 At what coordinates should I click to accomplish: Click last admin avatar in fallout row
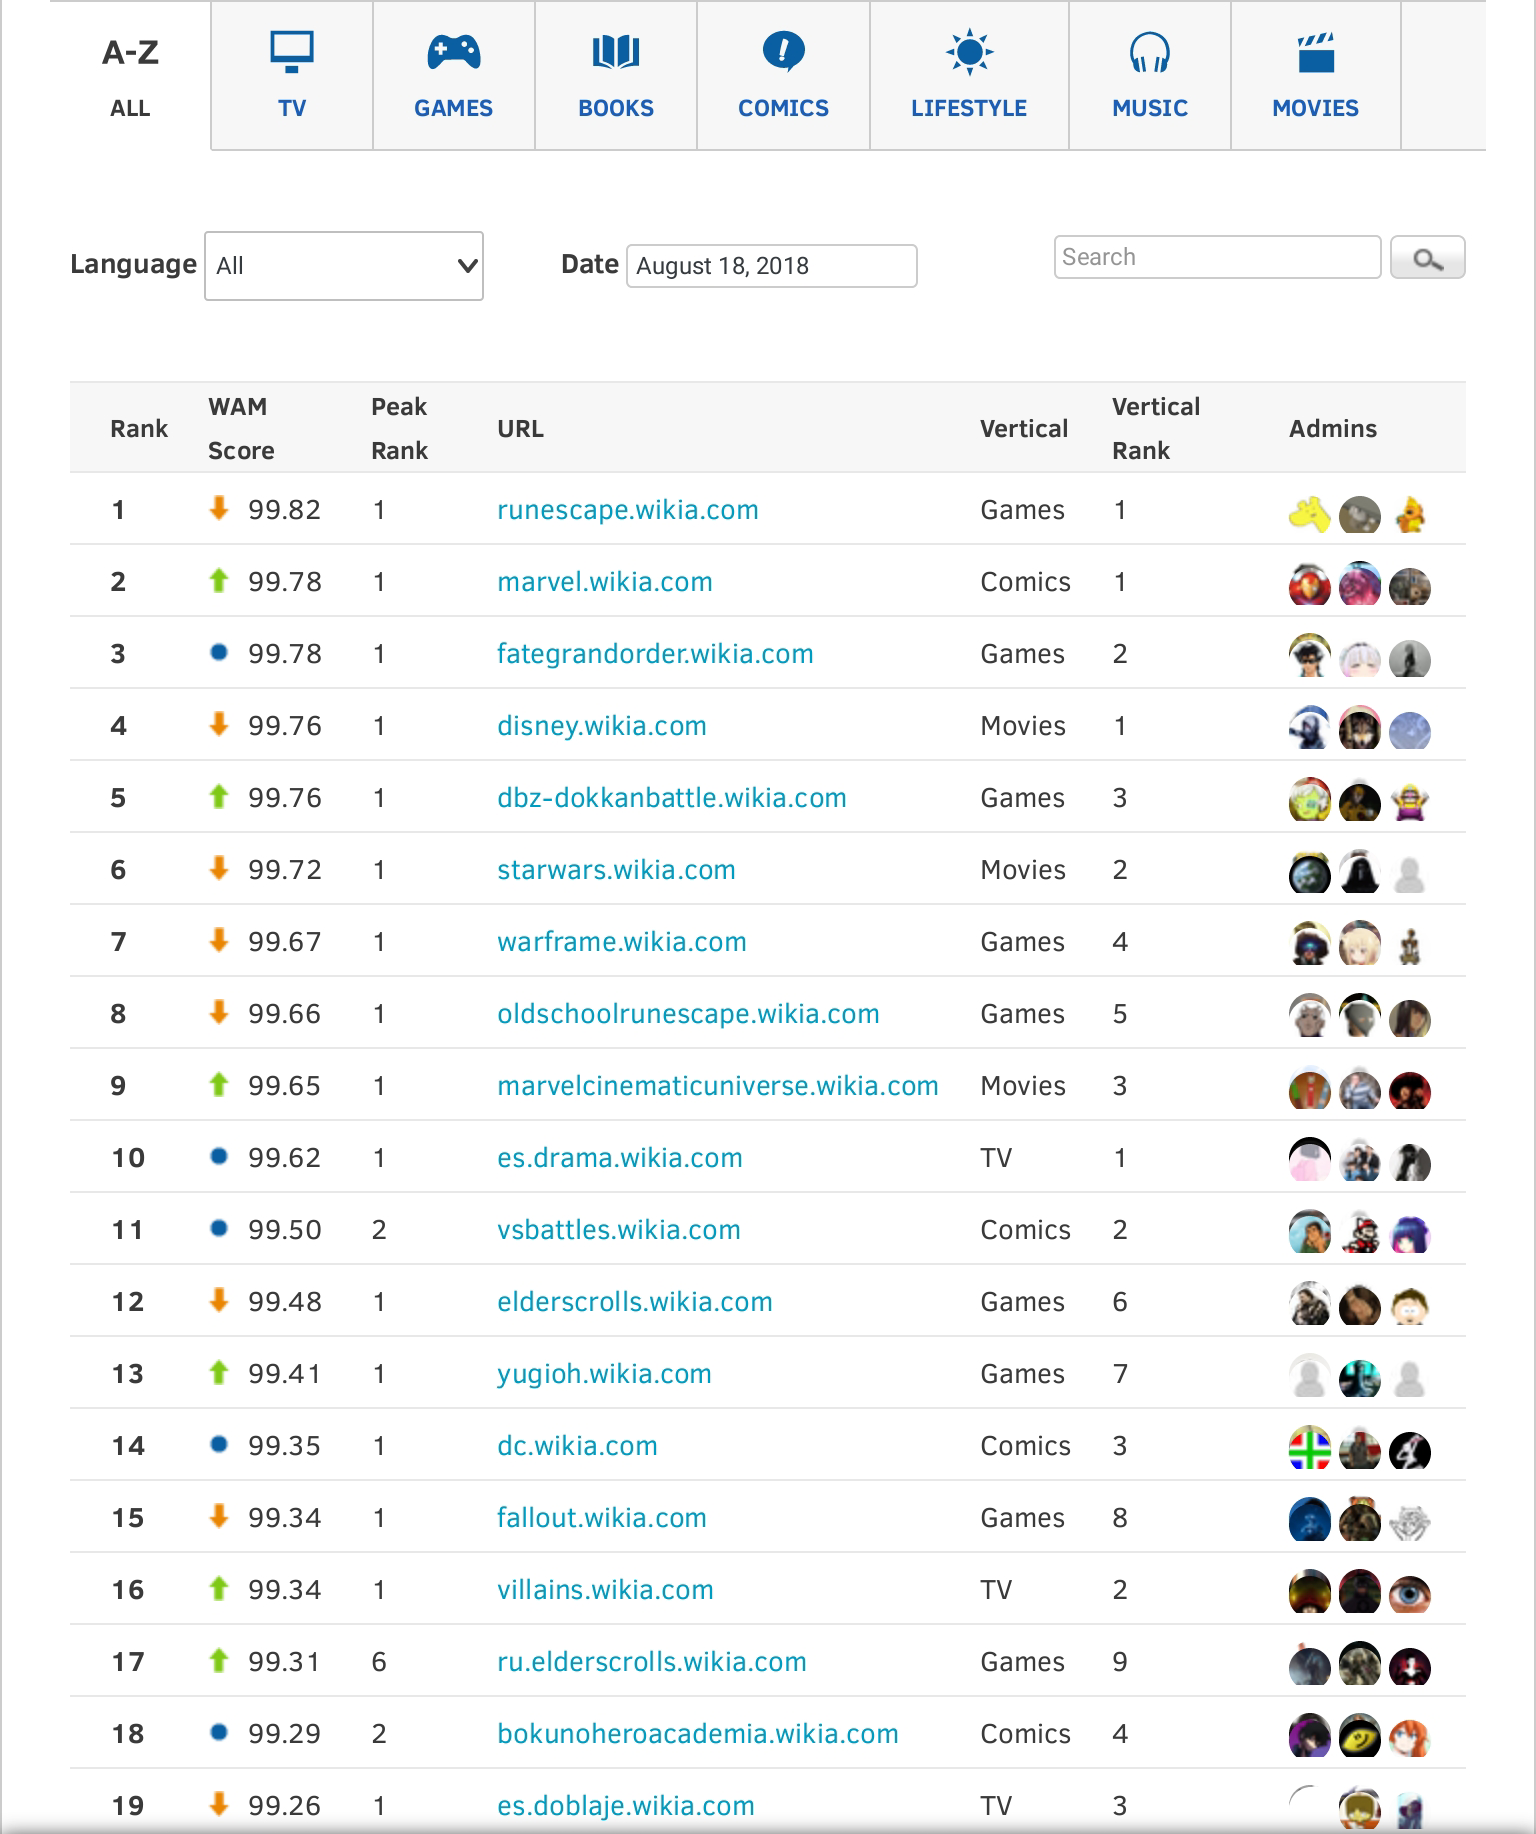point(1409,1523)
